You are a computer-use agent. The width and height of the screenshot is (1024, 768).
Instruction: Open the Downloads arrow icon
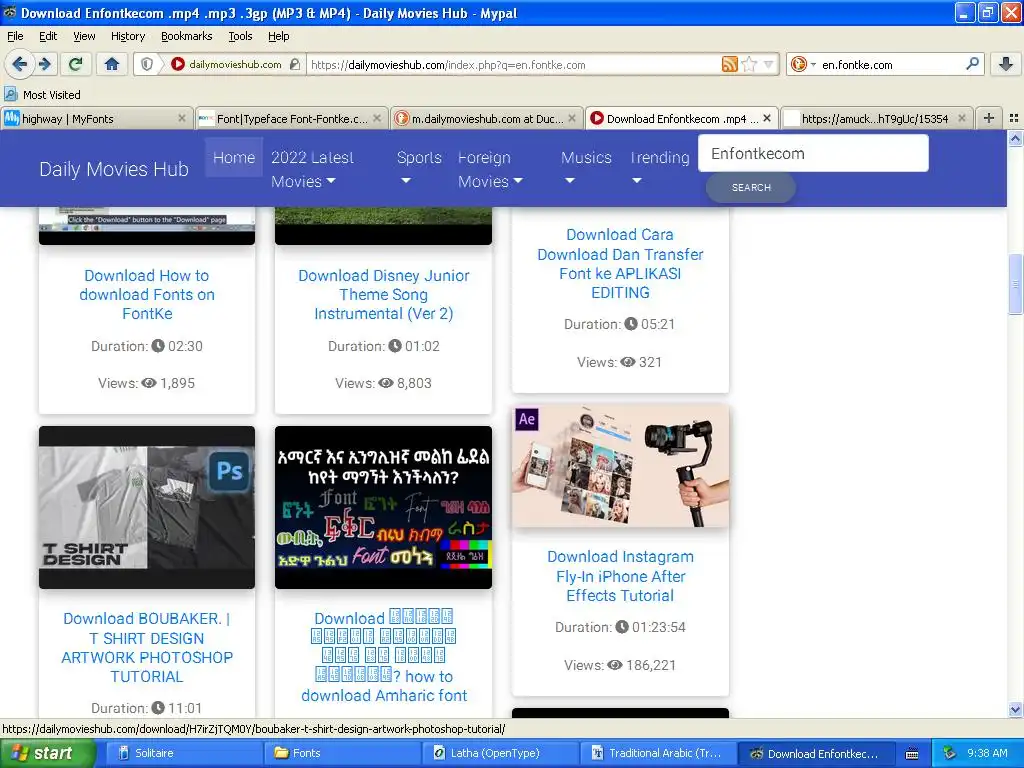(1006, 64)
